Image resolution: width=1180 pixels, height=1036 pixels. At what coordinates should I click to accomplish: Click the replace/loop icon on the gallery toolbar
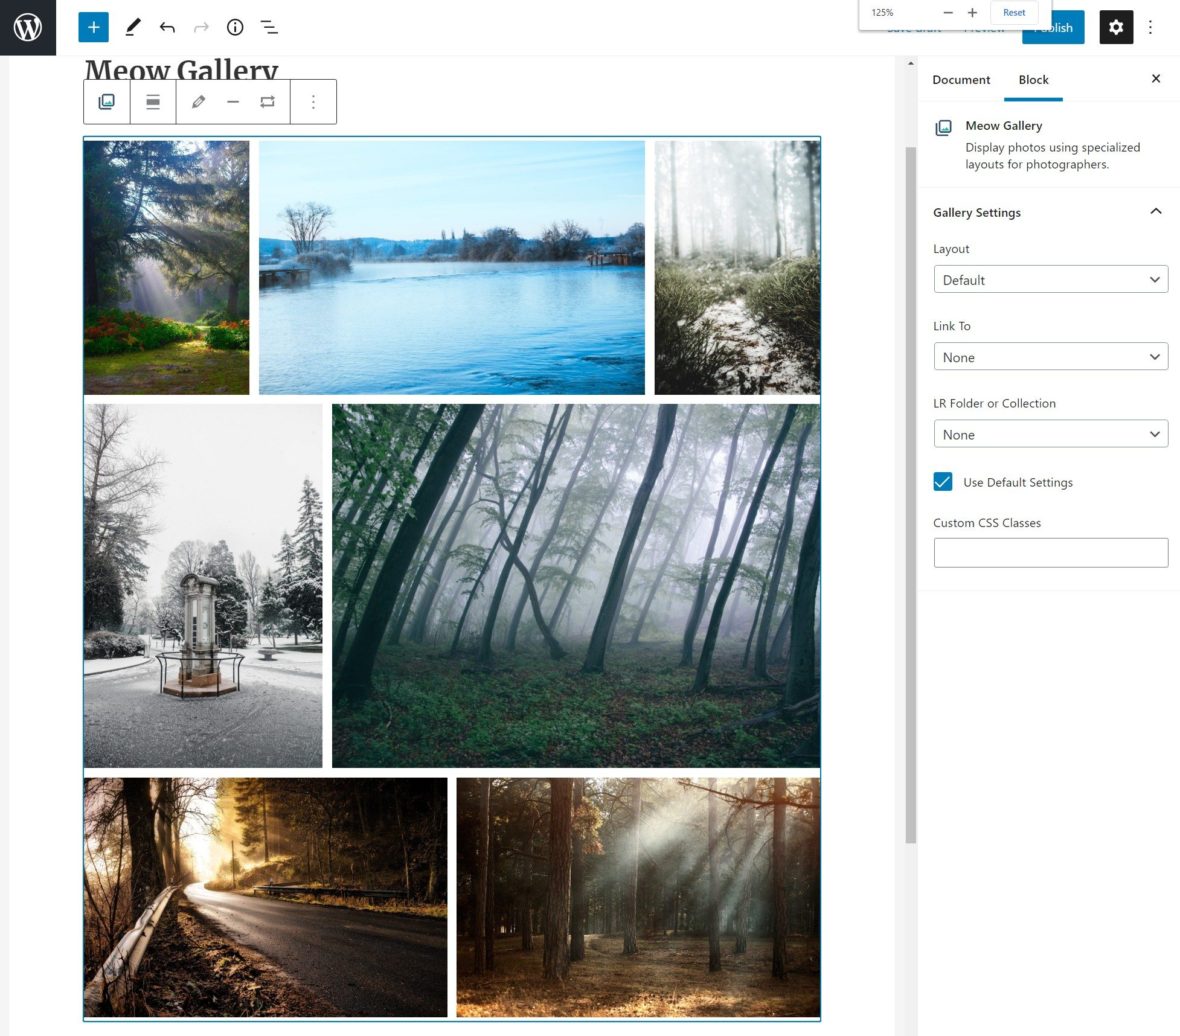(267, 101)
